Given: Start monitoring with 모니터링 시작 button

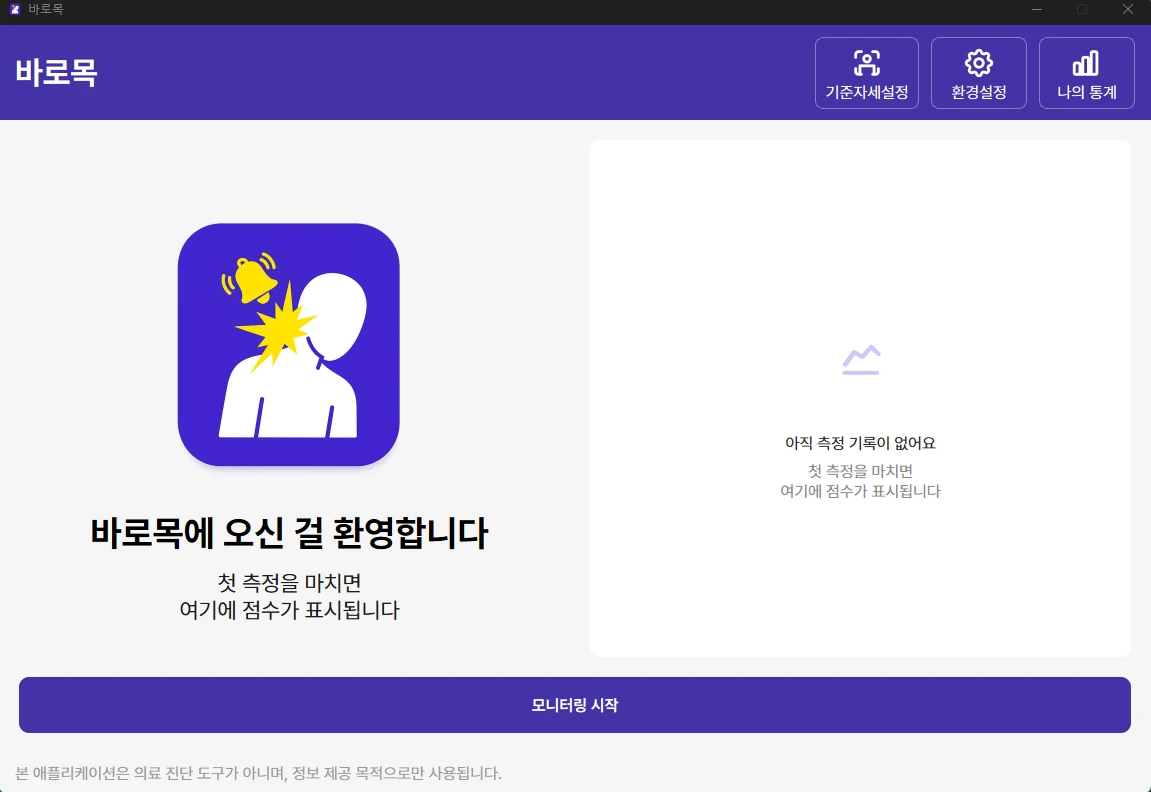Looking at the screenshot, I should point(575,705).
